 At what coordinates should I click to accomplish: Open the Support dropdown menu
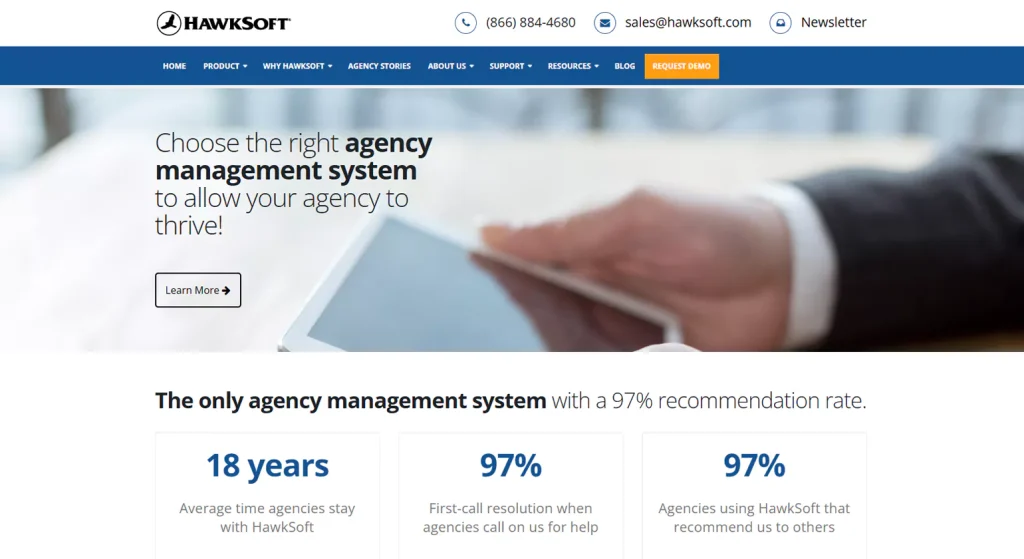510,66
